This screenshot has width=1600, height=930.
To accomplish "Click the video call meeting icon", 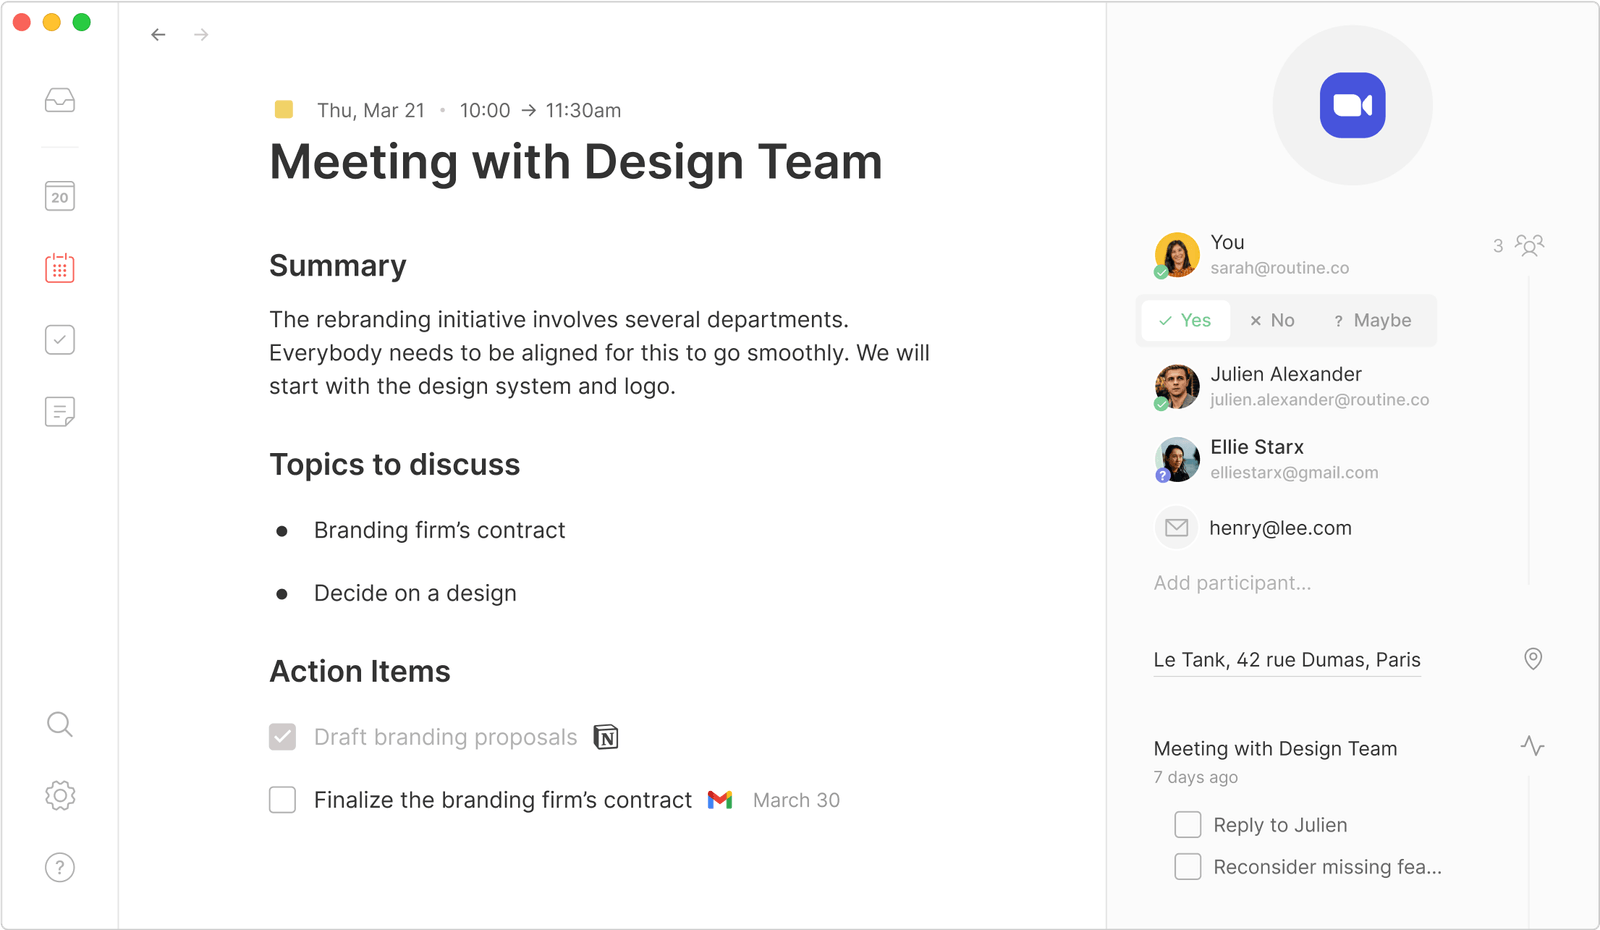I will coord(1352,104).
